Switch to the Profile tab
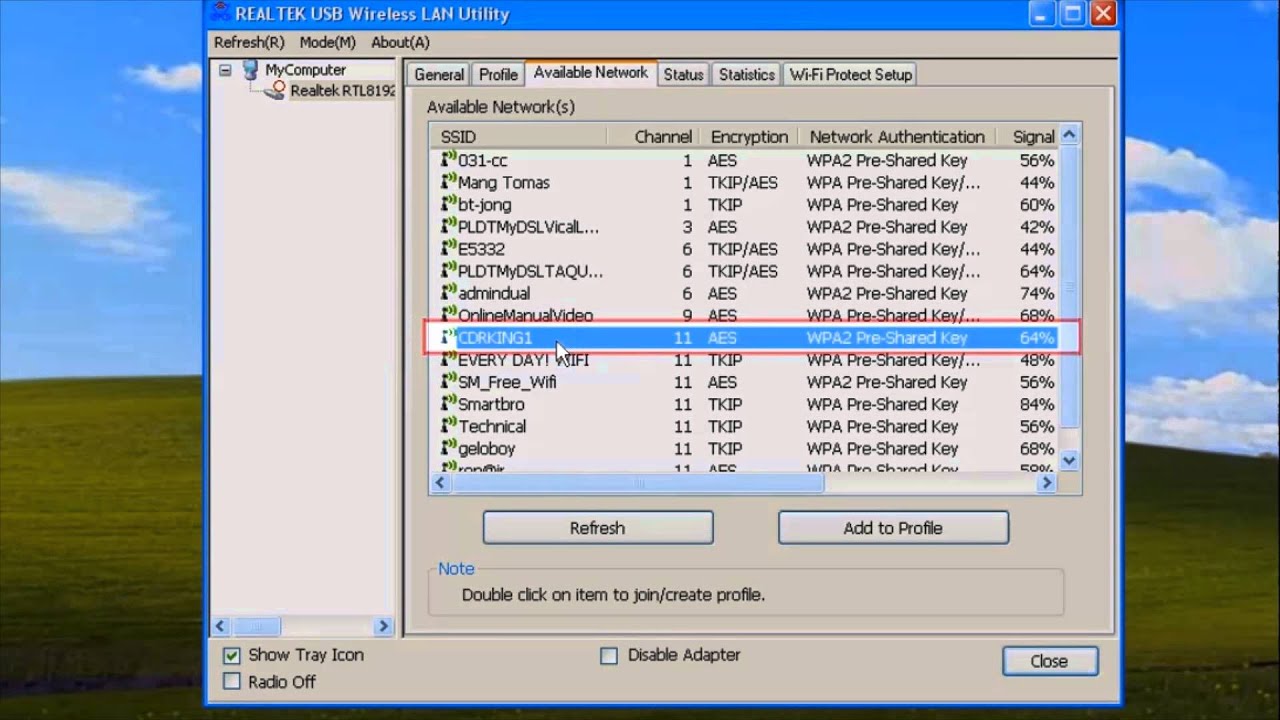Image resolution: width=1280 pixels, height=720 pixels. pos(498,75)
